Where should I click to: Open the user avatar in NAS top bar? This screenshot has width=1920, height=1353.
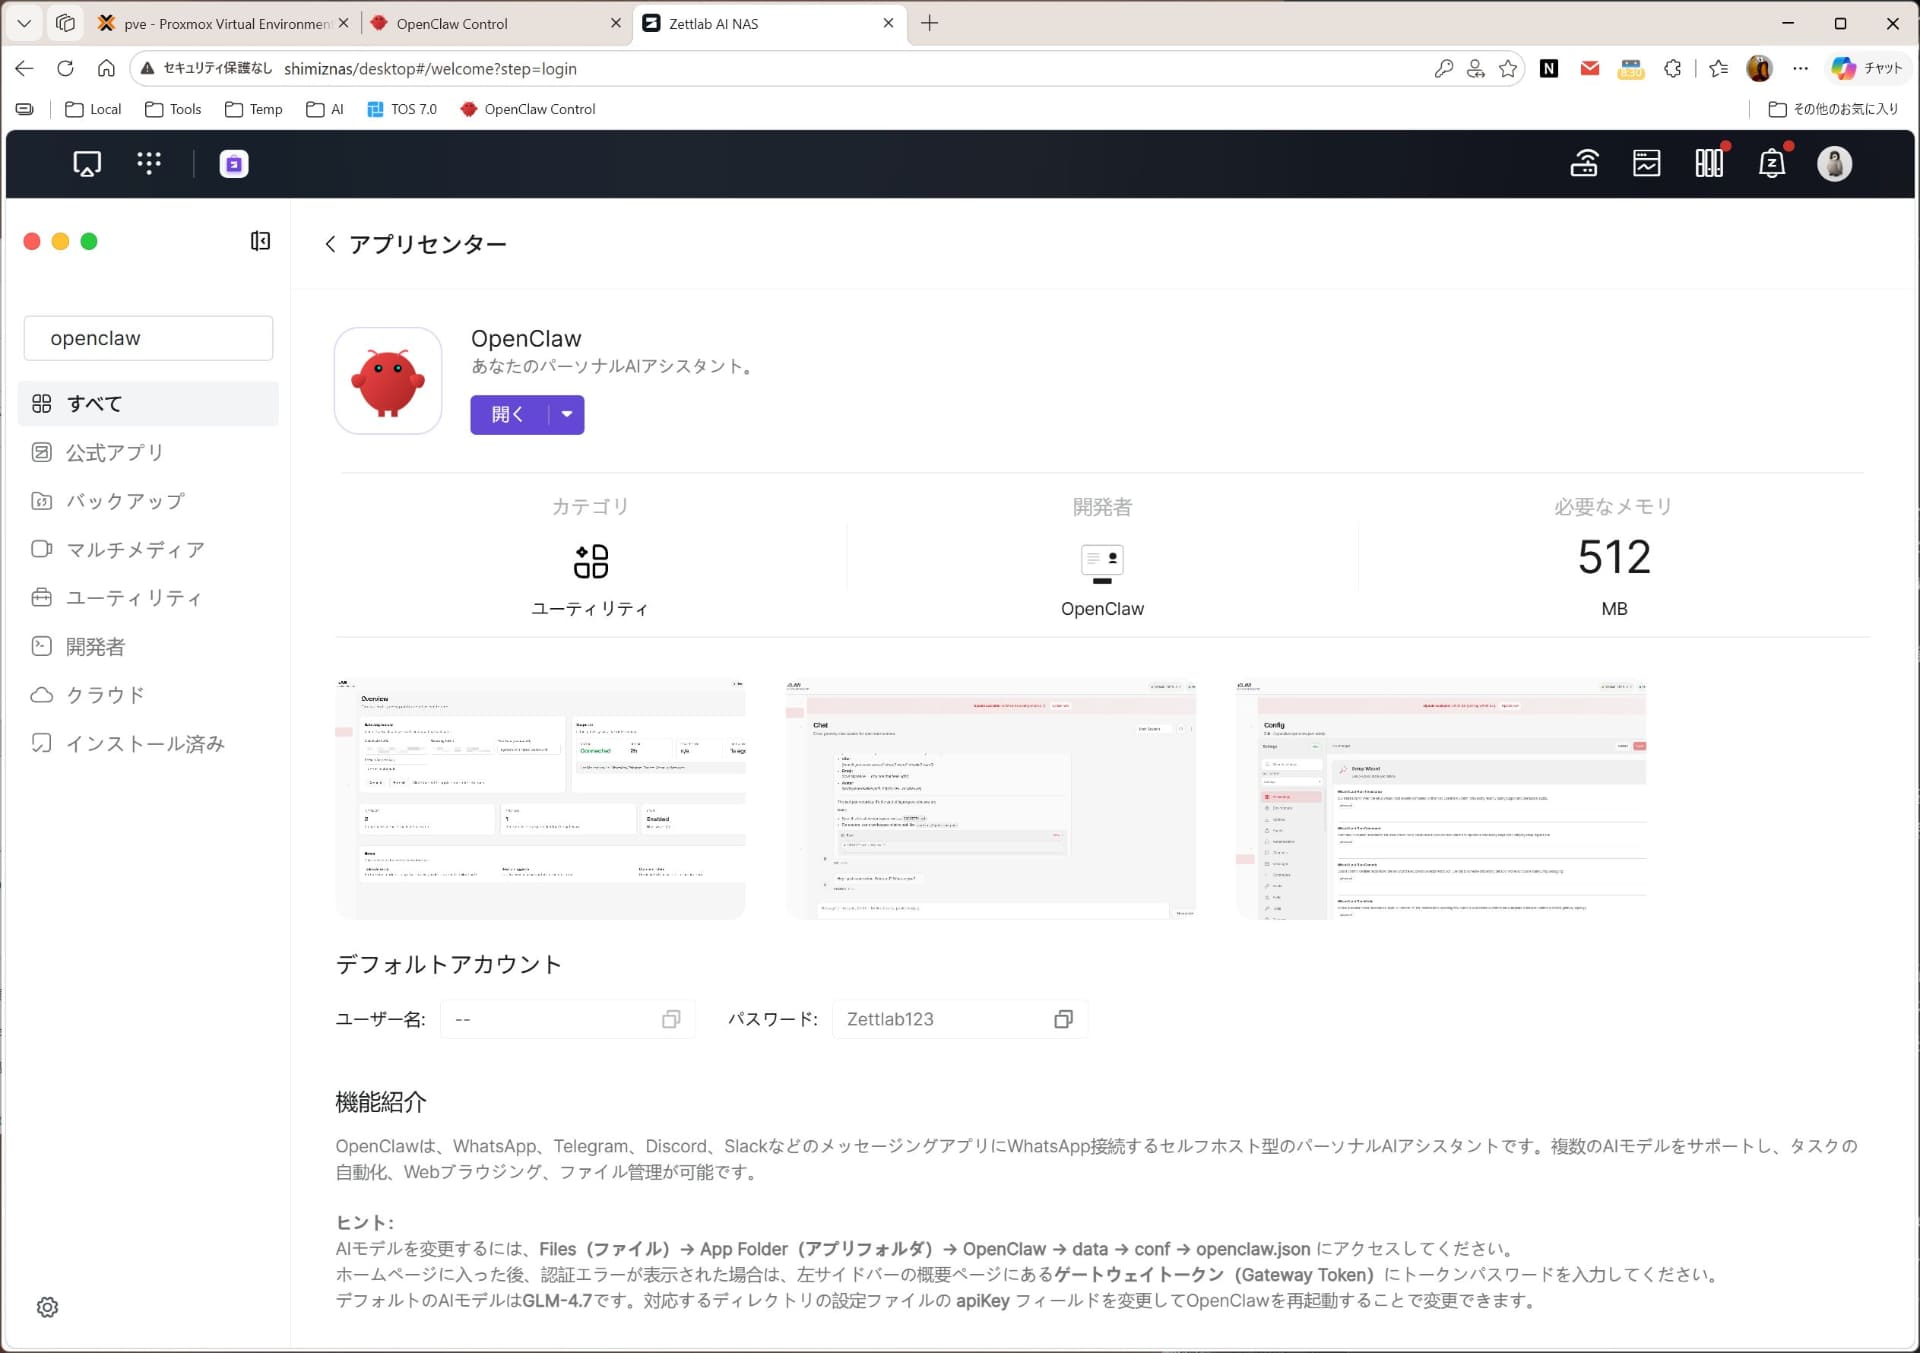pos(1834,163)
